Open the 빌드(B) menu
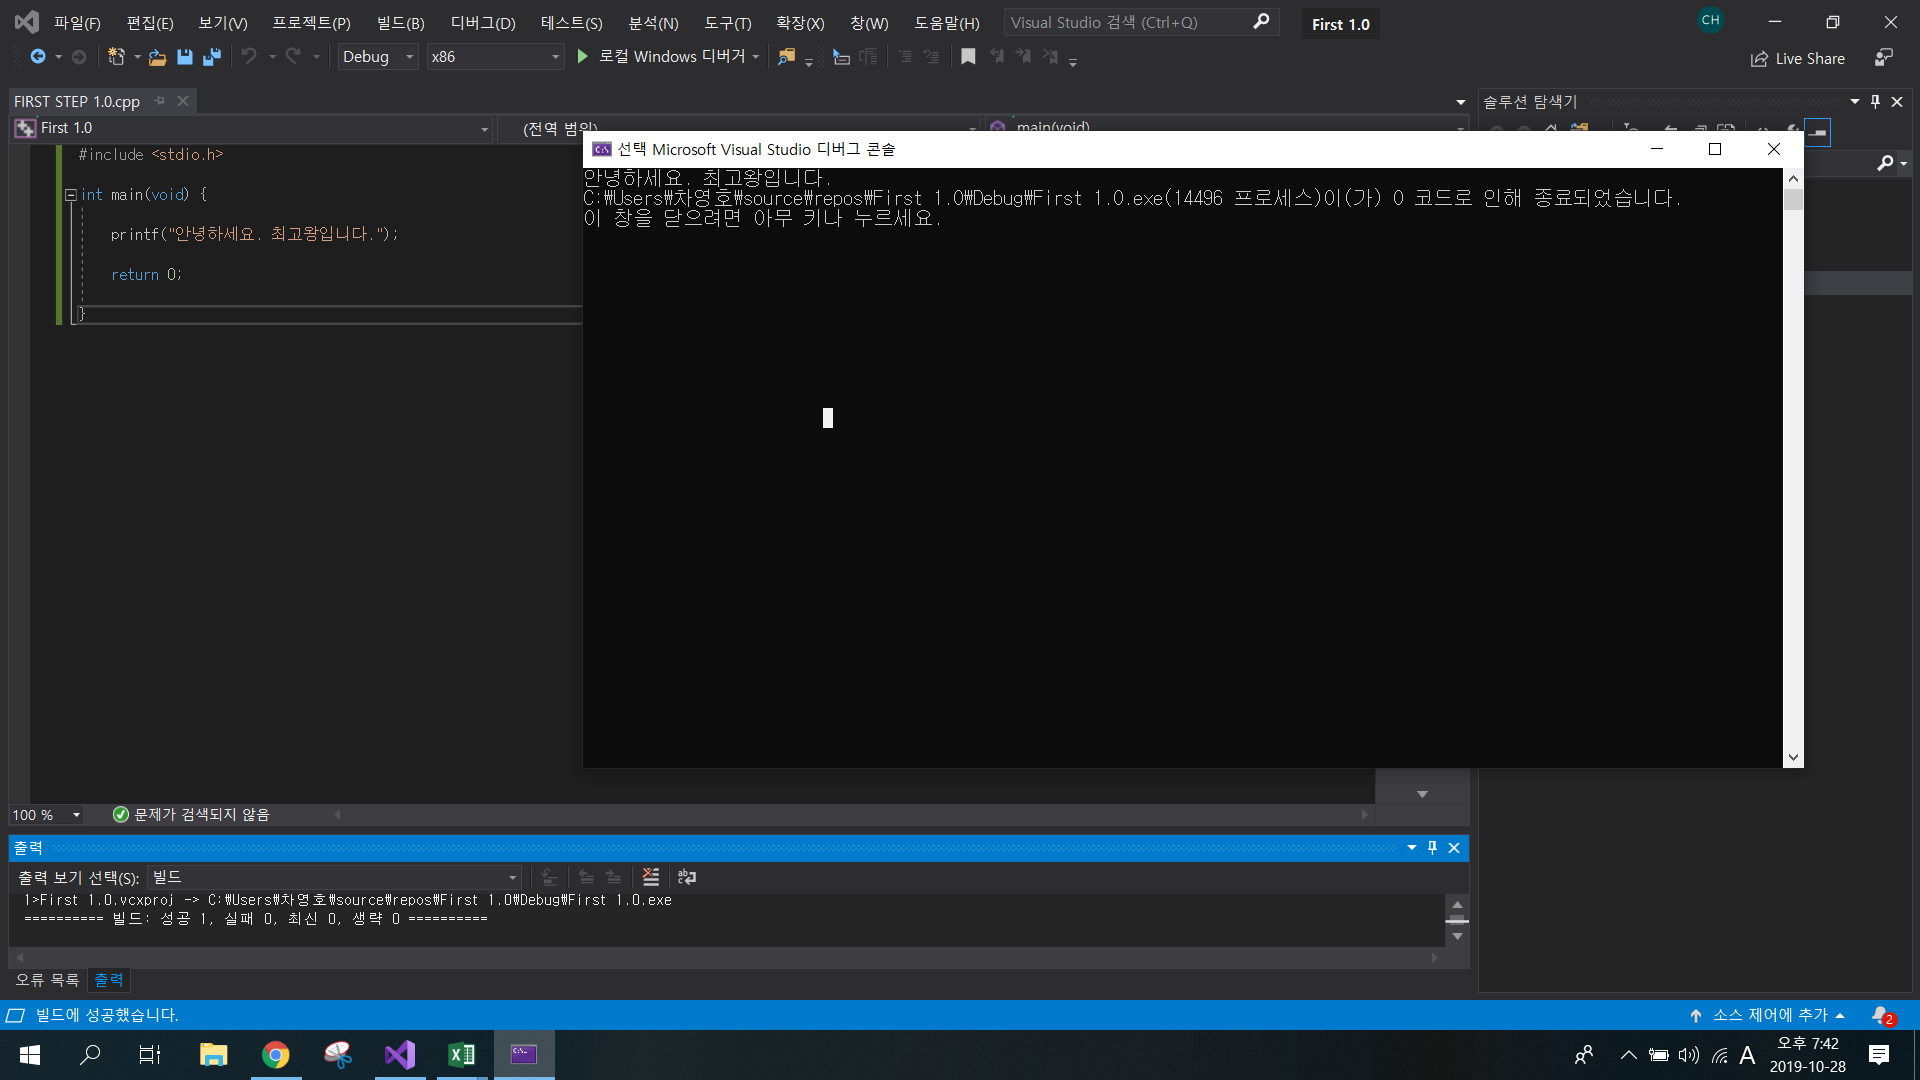The width and height of the screenshot is (1920, 1080). click(x=401, y=23)
